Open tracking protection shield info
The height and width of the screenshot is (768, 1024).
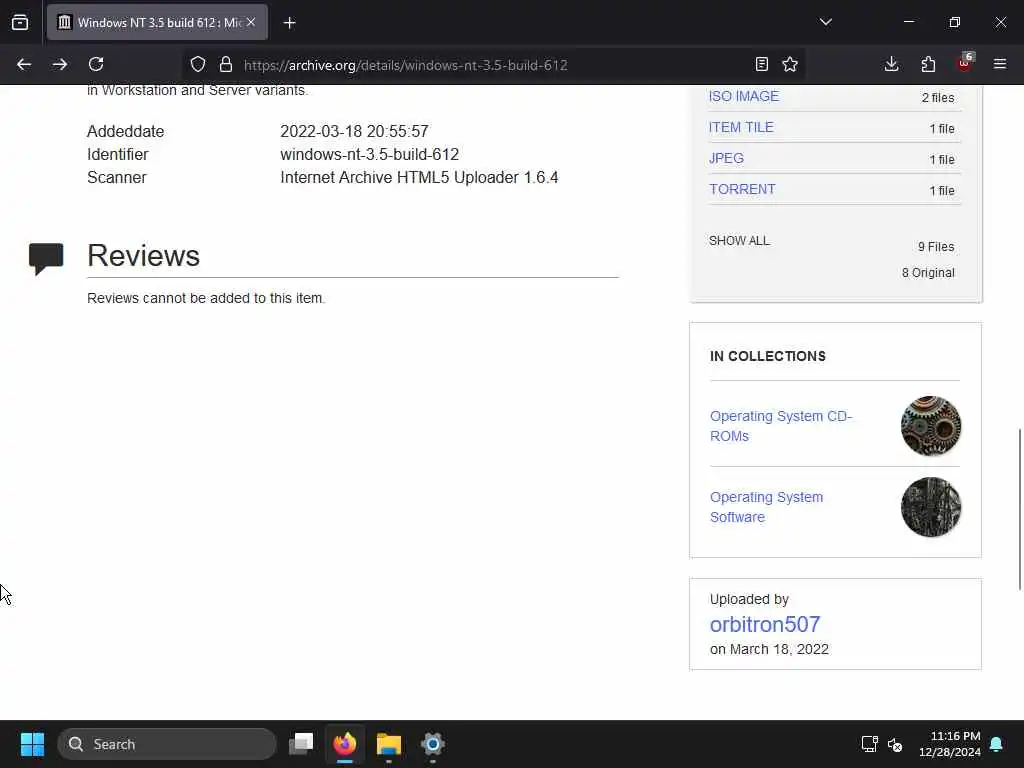198,64
